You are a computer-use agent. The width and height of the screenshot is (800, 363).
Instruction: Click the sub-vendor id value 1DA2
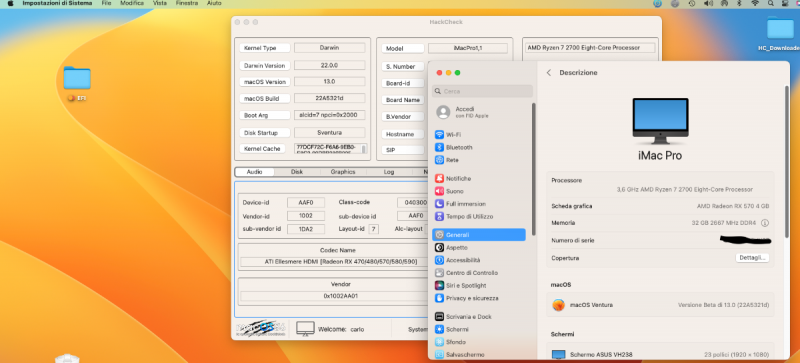point(306,229)
